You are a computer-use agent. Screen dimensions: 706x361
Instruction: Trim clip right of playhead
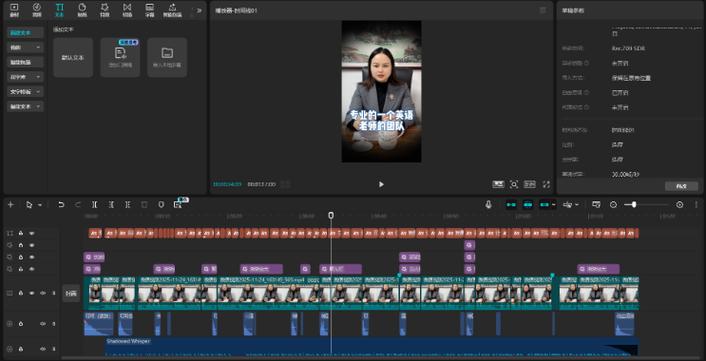tap(127, 204)
